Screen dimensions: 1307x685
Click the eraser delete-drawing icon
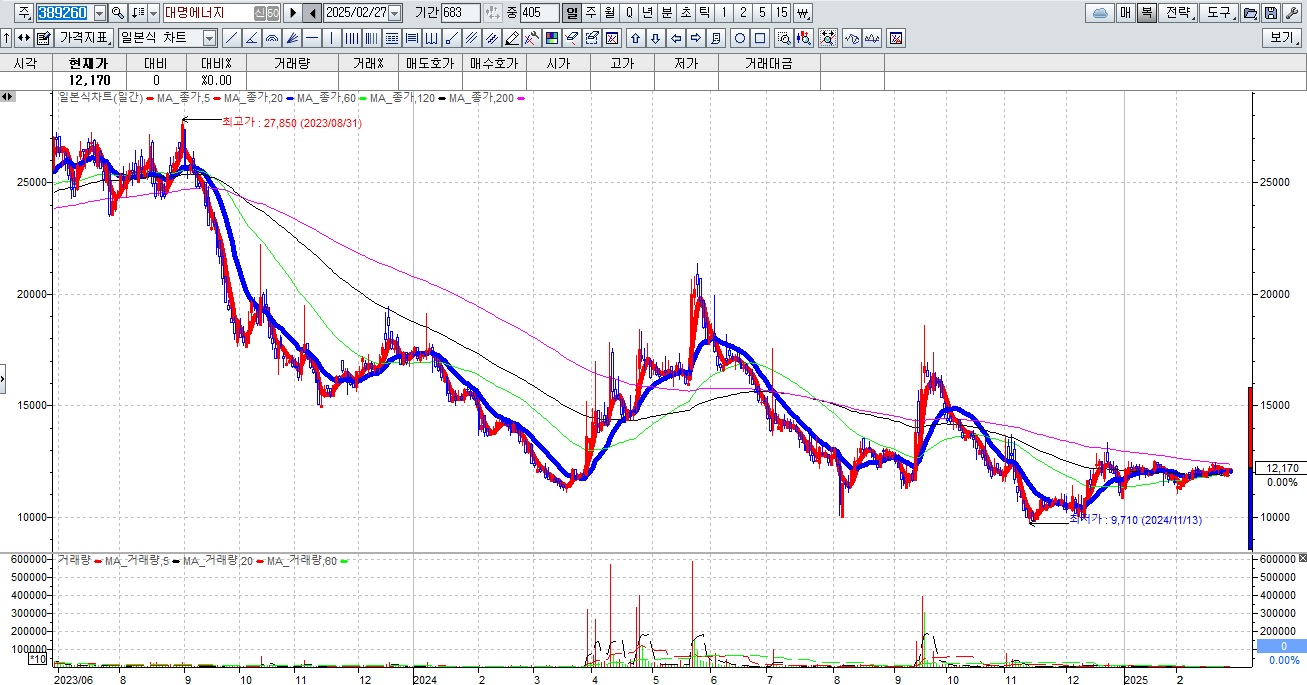pos(570,38)
